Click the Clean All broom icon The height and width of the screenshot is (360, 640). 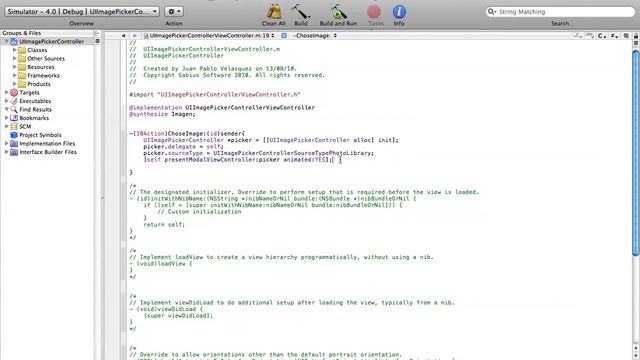273,11
